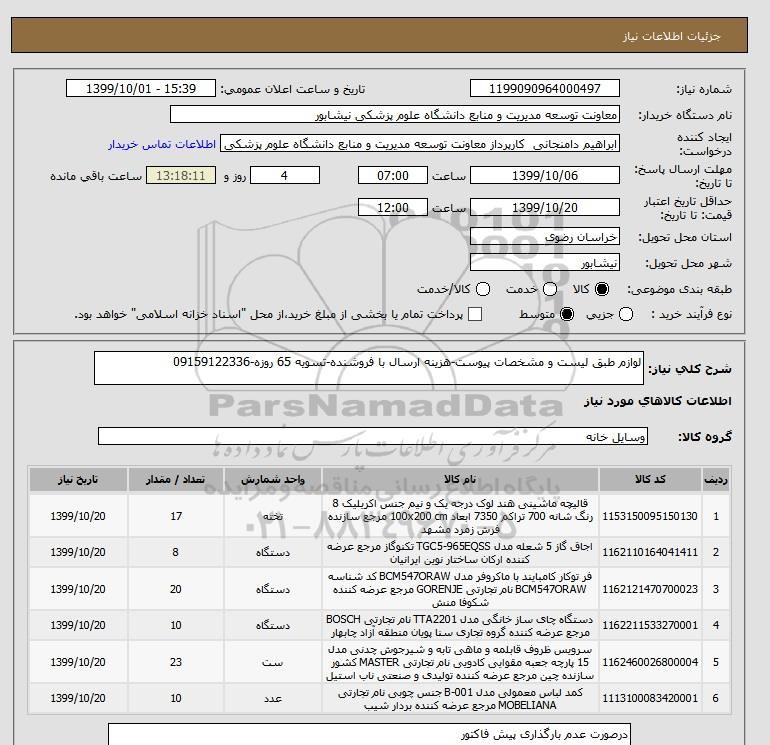Click quantity 17 in row 1
The image size is (770, 745).
(176, 516)
